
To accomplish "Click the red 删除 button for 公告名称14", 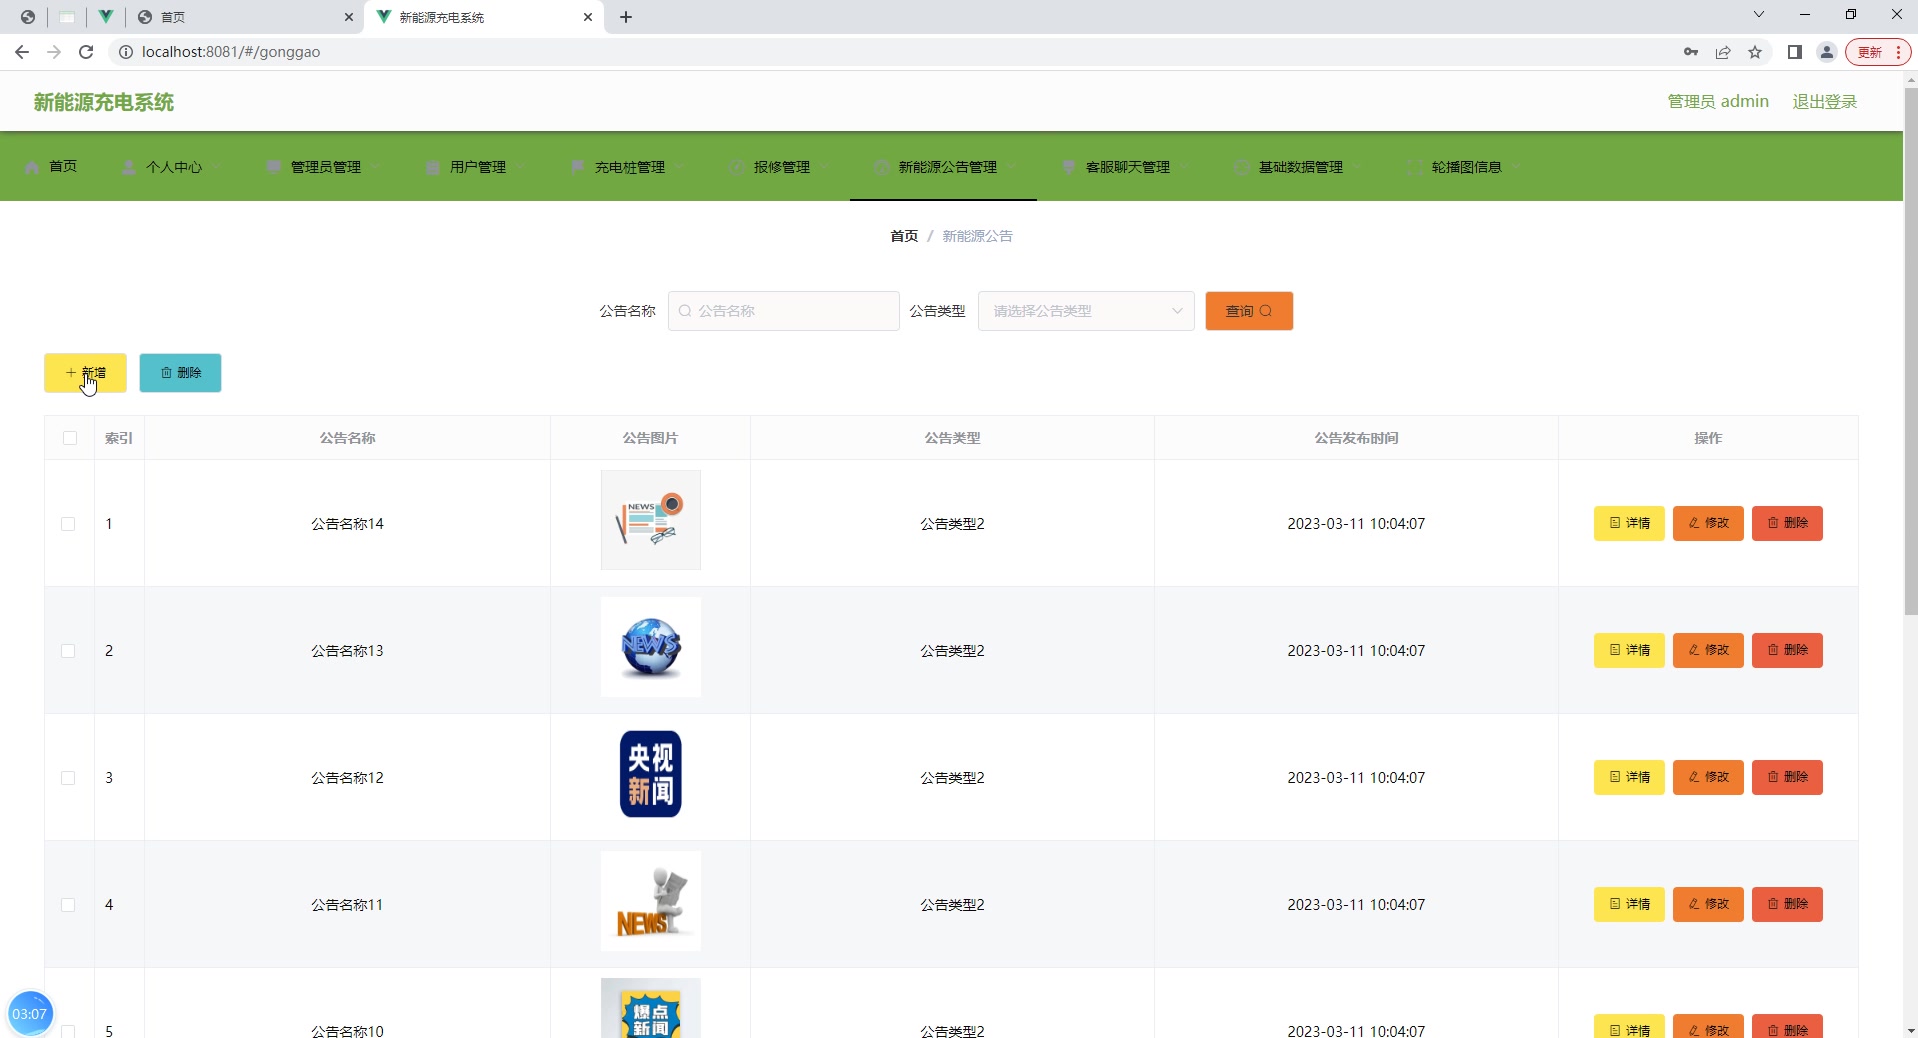I will 1787,523.
